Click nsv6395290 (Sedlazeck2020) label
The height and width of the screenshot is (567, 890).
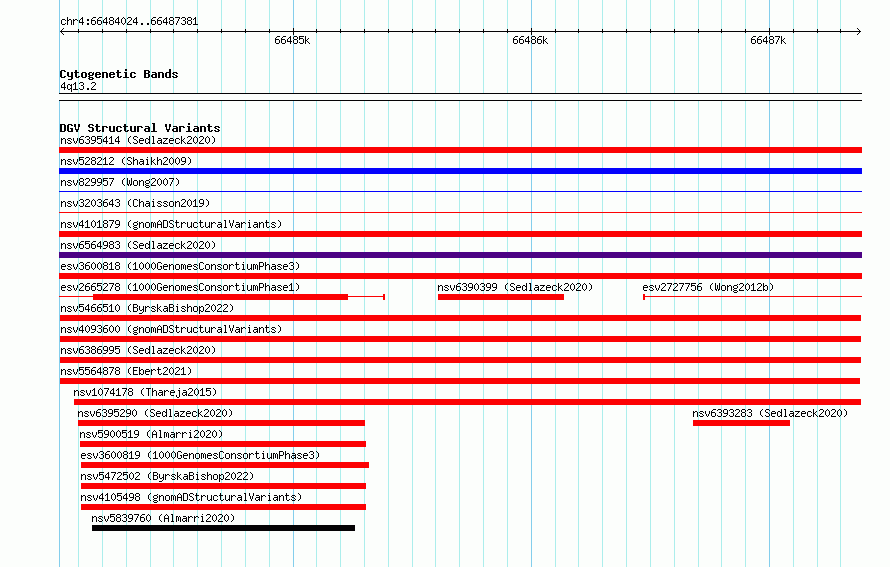coord(155,413)
